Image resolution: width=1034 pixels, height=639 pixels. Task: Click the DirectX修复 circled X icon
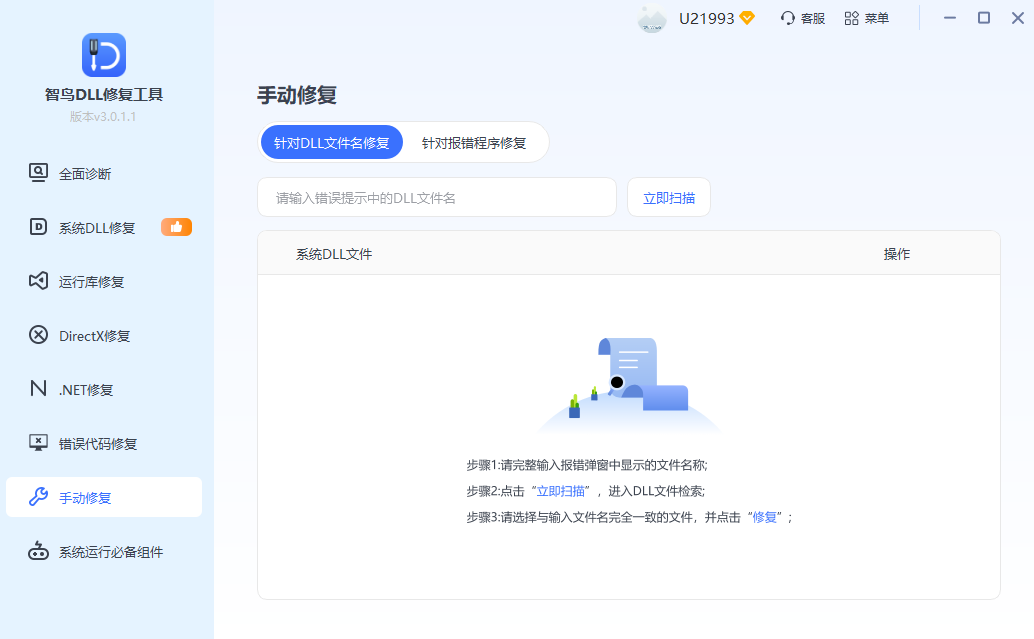point(38,335)
